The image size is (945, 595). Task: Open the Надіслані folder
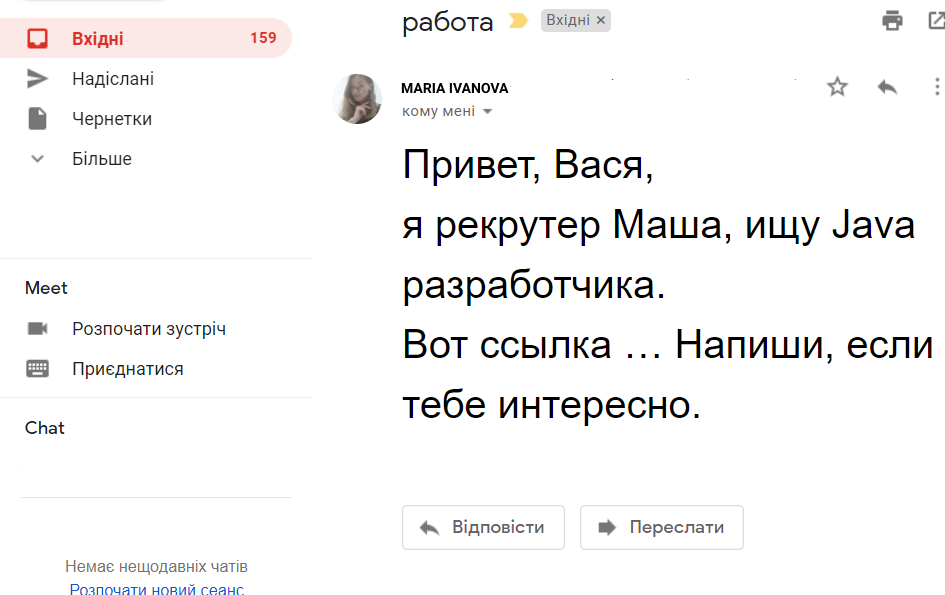[113, 79]
